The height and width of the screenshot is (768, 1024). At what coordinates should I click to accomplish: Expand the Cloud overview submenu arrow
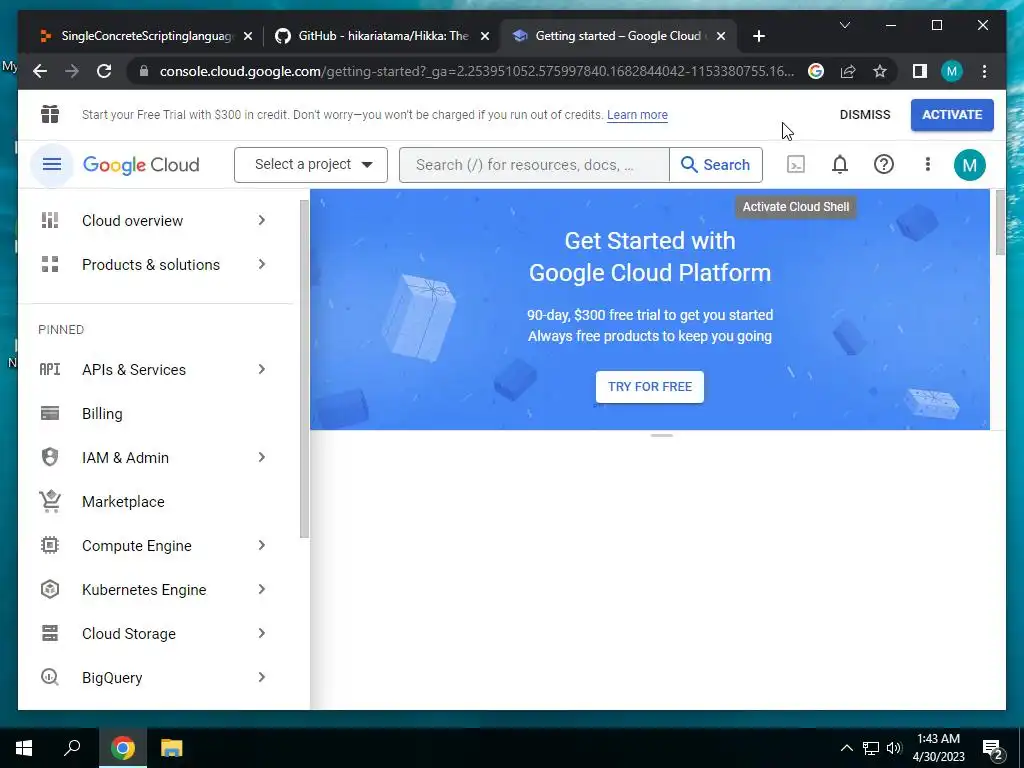(x=261, y=221)
